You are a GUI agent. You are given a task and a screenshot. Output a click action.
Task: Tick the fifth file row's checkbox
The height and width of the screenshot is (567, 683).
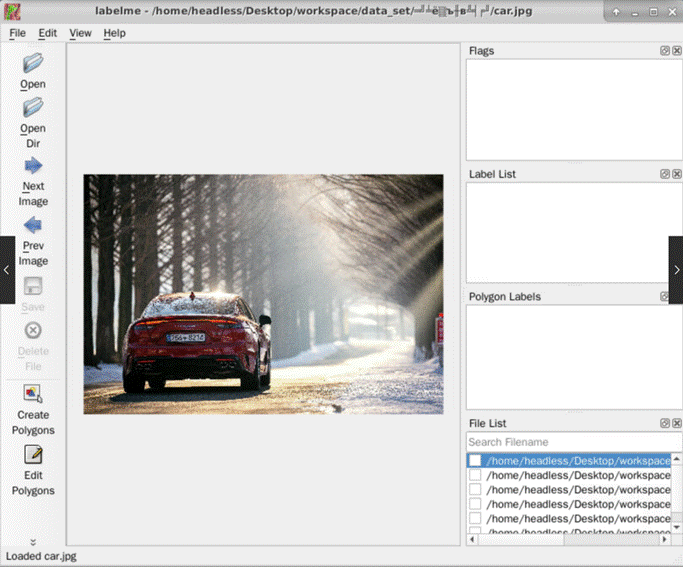[475, 518]
